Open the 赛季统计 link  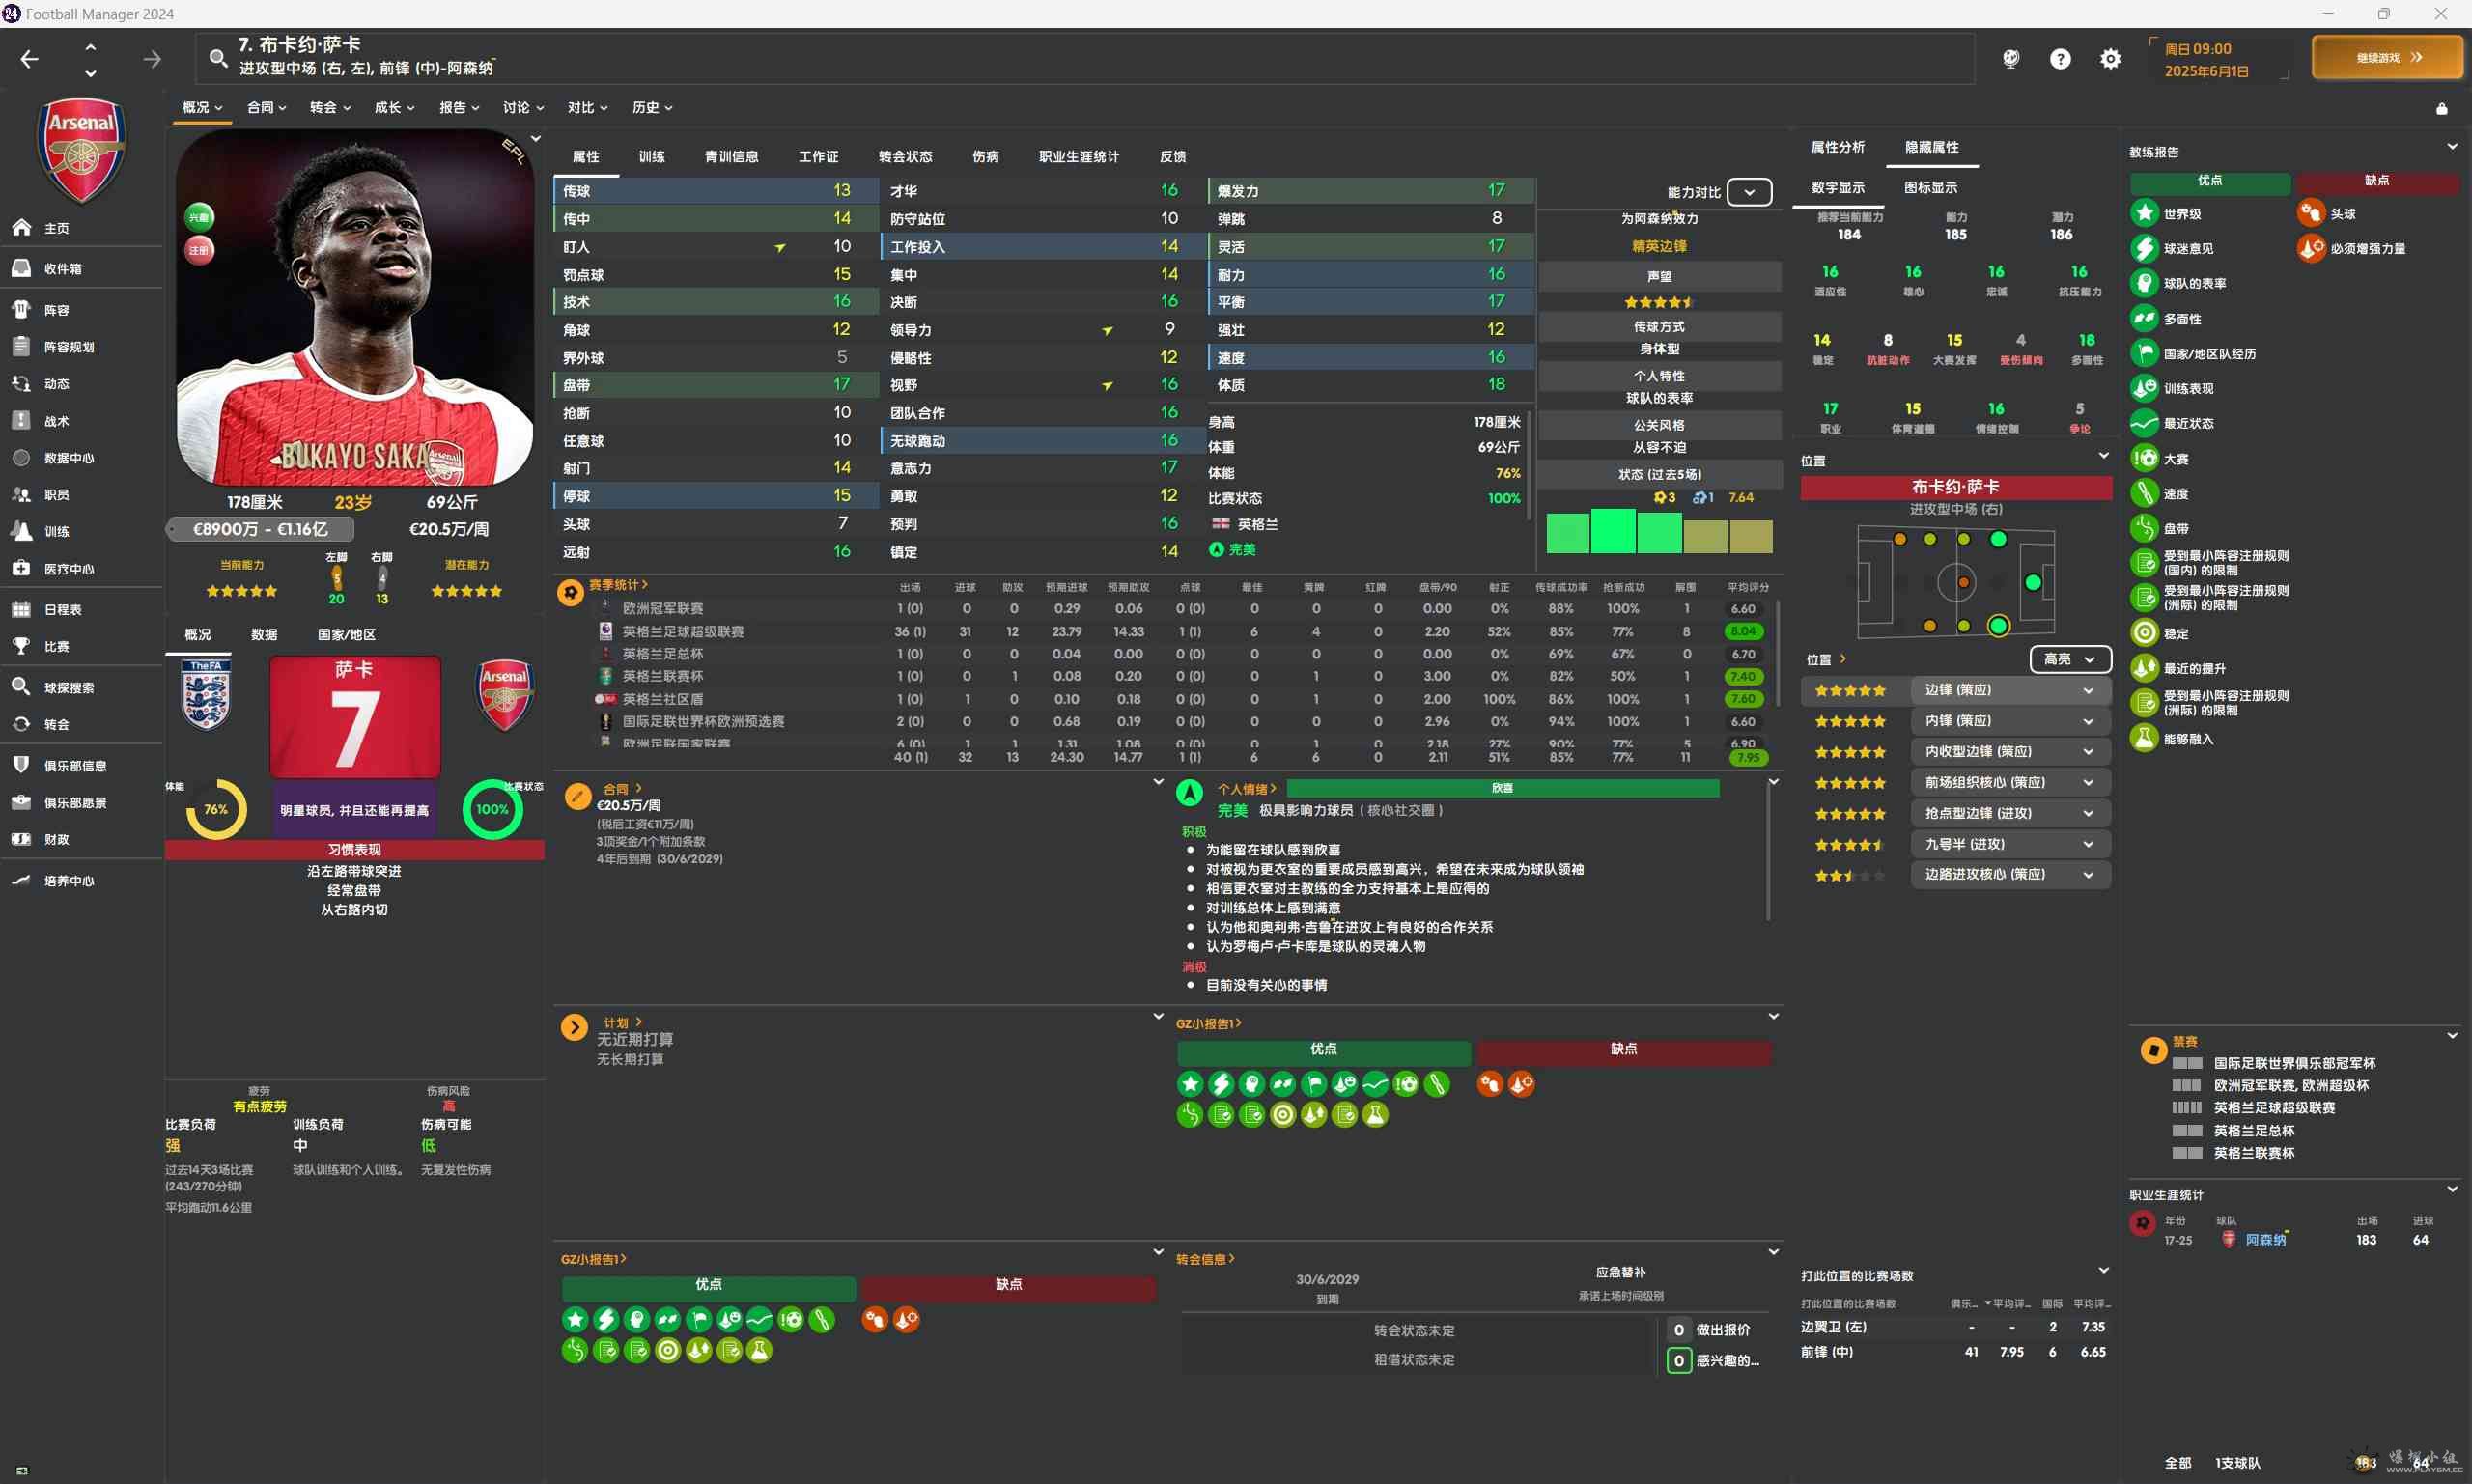pos(618,585)
